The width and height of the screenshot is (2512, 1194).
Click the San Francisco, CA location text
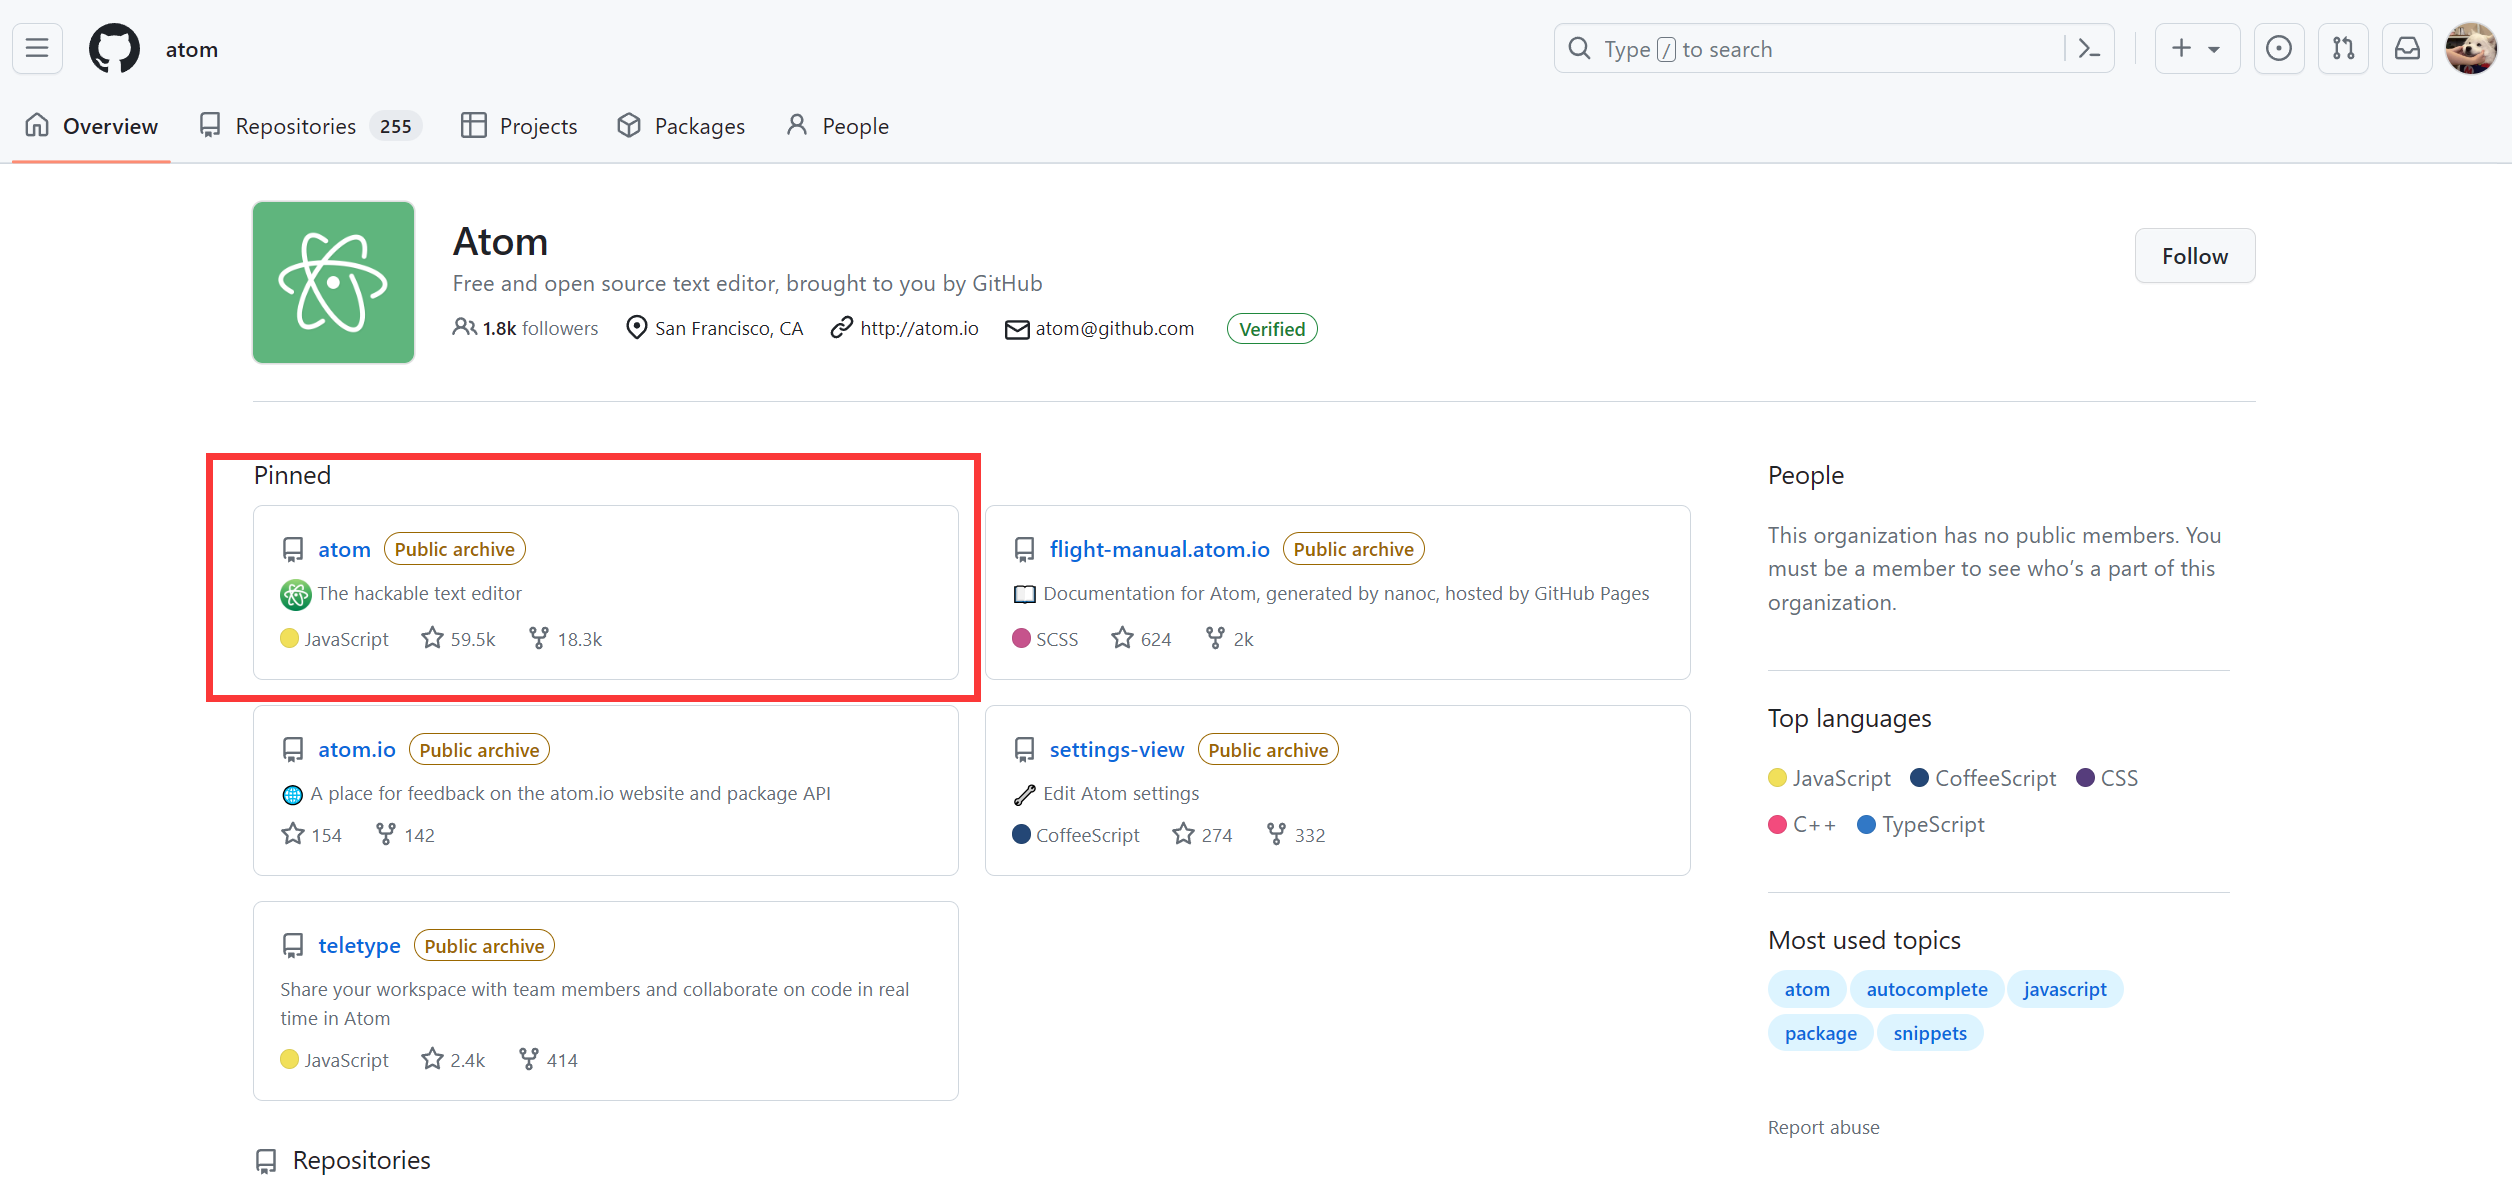tap(729, 328)
